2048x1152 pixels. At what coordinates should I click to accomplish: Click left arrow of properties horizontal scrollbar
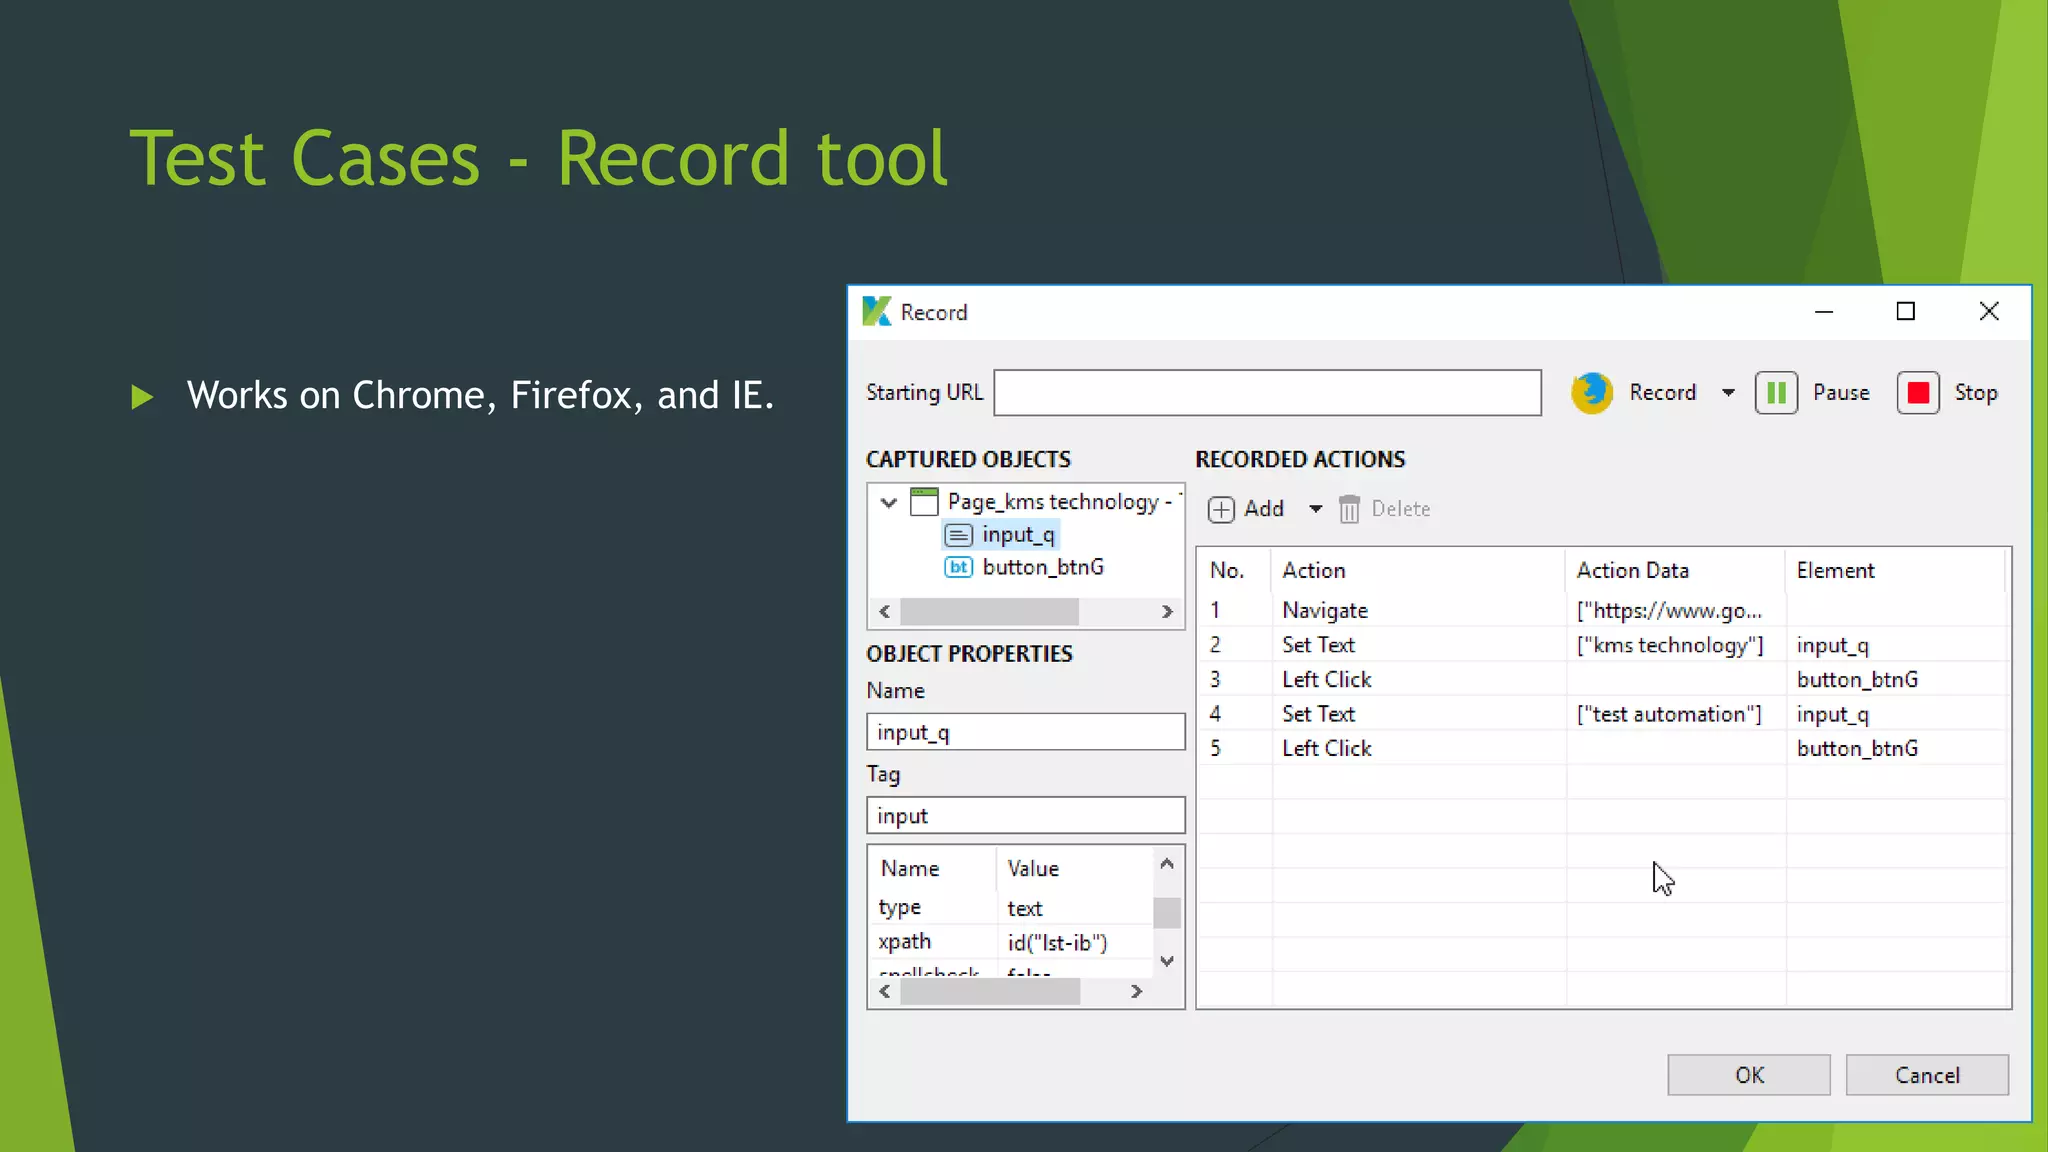(884, 991)
